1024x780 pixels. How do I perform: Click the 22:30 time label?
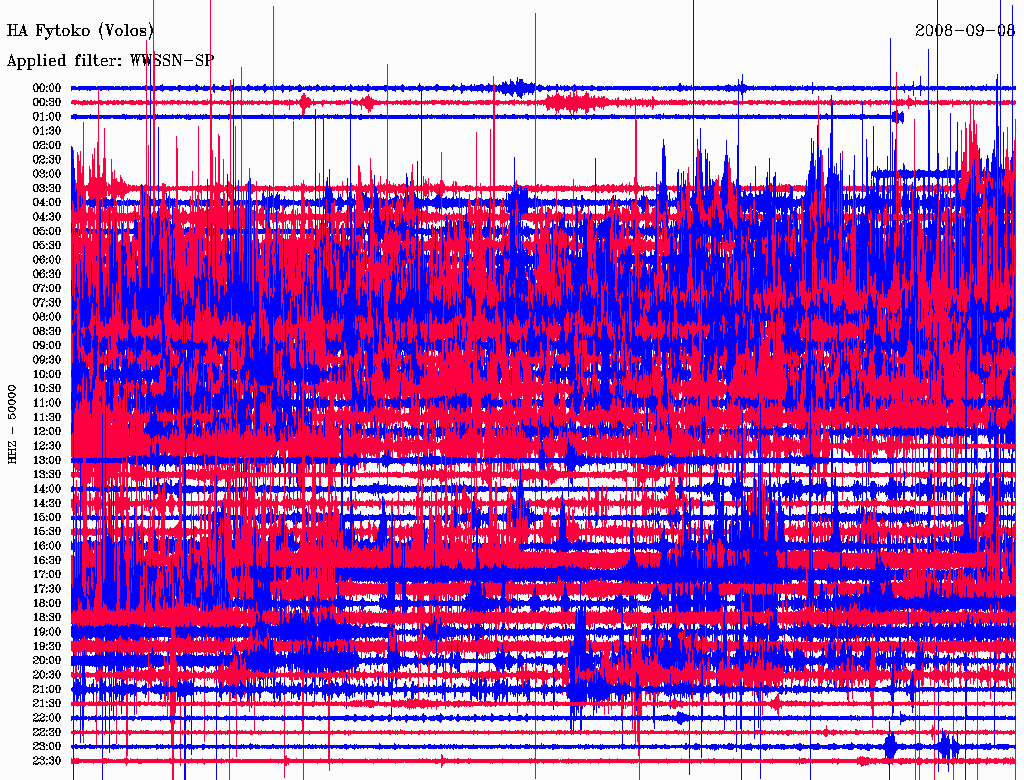(x=47, y=732)
